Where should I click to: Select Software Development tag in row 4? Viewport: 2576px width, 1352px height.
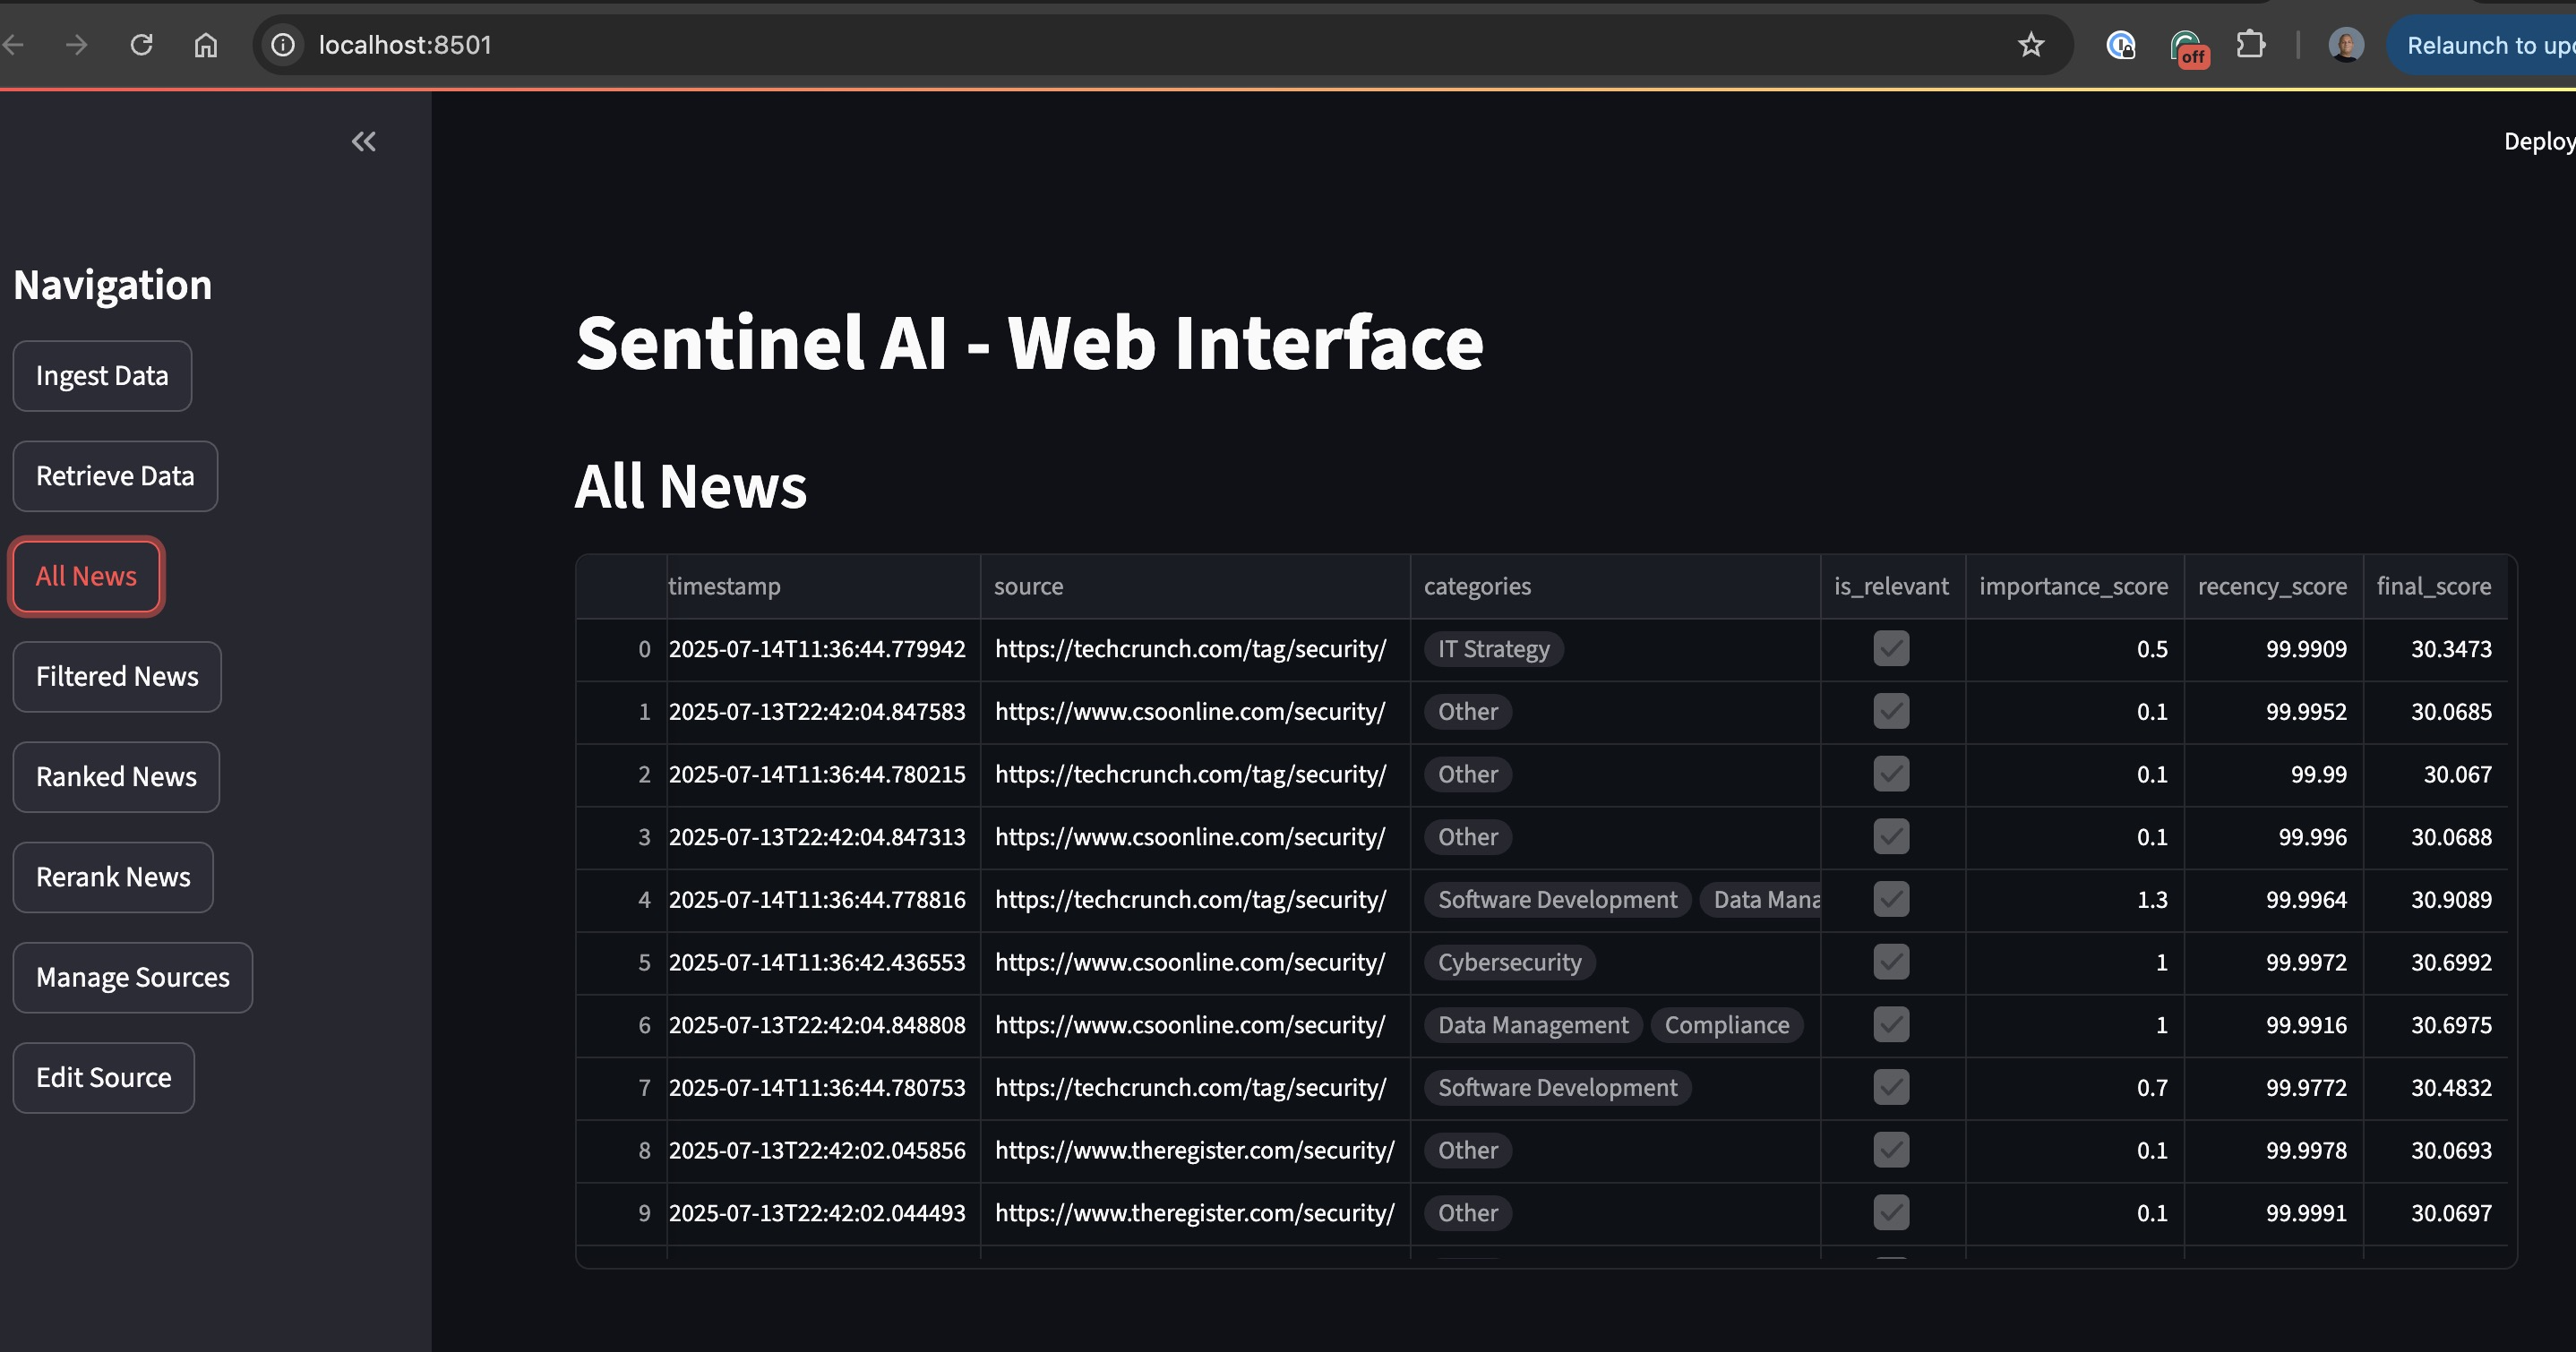click(x=1558, y=900)
